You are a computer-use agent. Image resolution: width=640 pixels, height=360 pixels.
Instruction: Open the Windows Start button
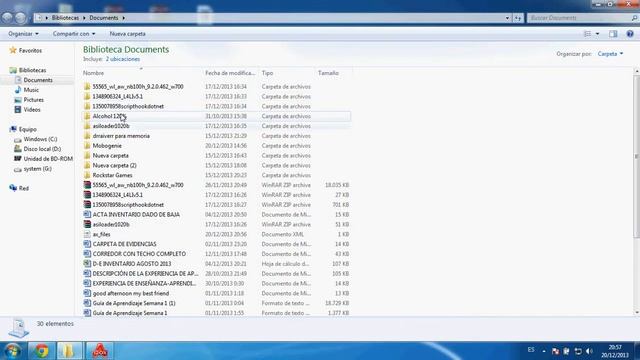point(12,351)
